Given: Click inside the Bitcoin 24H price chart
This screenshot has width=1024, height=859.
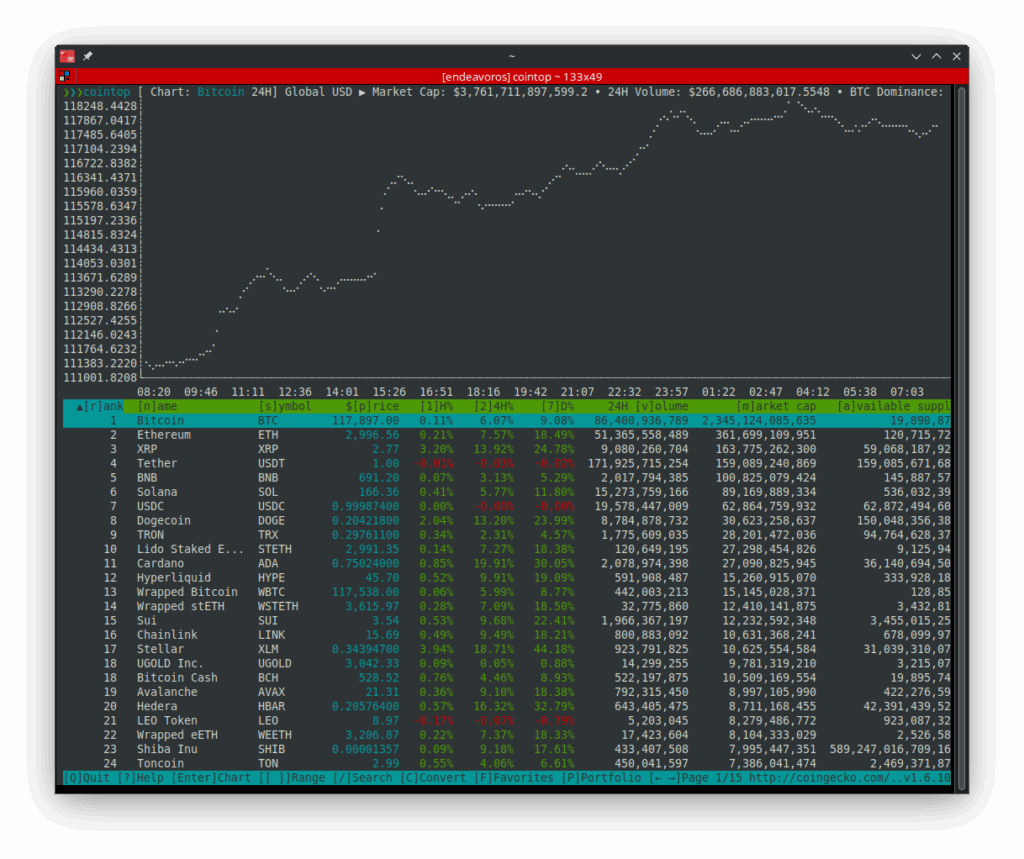Looking at the screenshot, I should point(545,238).
